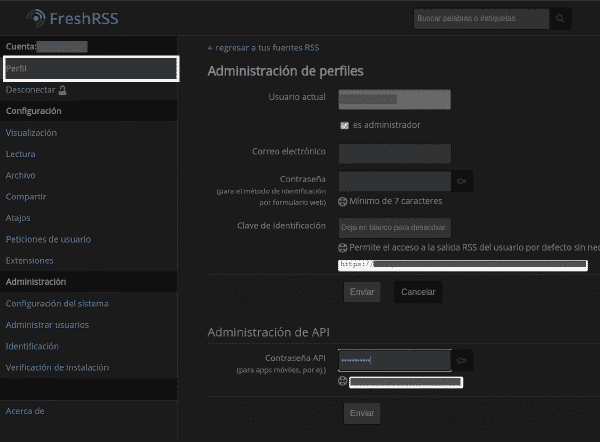Click the Administración de perfiles heading

(x=285, y=71)
